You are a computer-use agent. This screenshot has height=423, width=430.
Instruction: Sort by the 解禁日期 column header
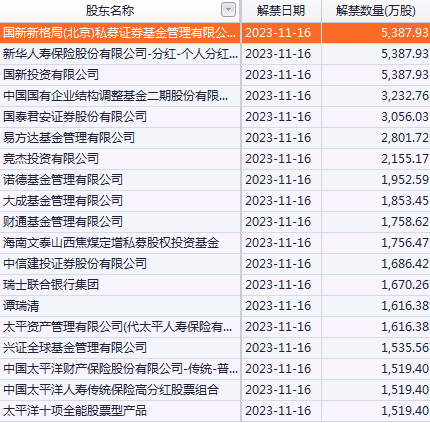point(281,11)
